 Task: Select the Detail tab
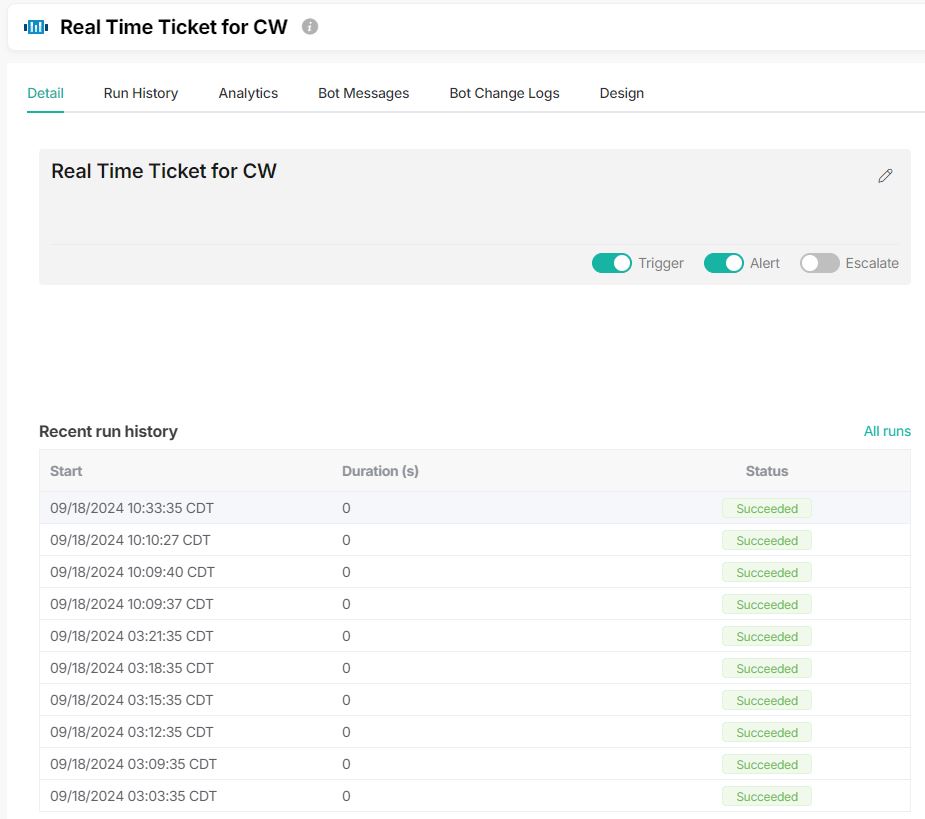[x=46, y=93]
